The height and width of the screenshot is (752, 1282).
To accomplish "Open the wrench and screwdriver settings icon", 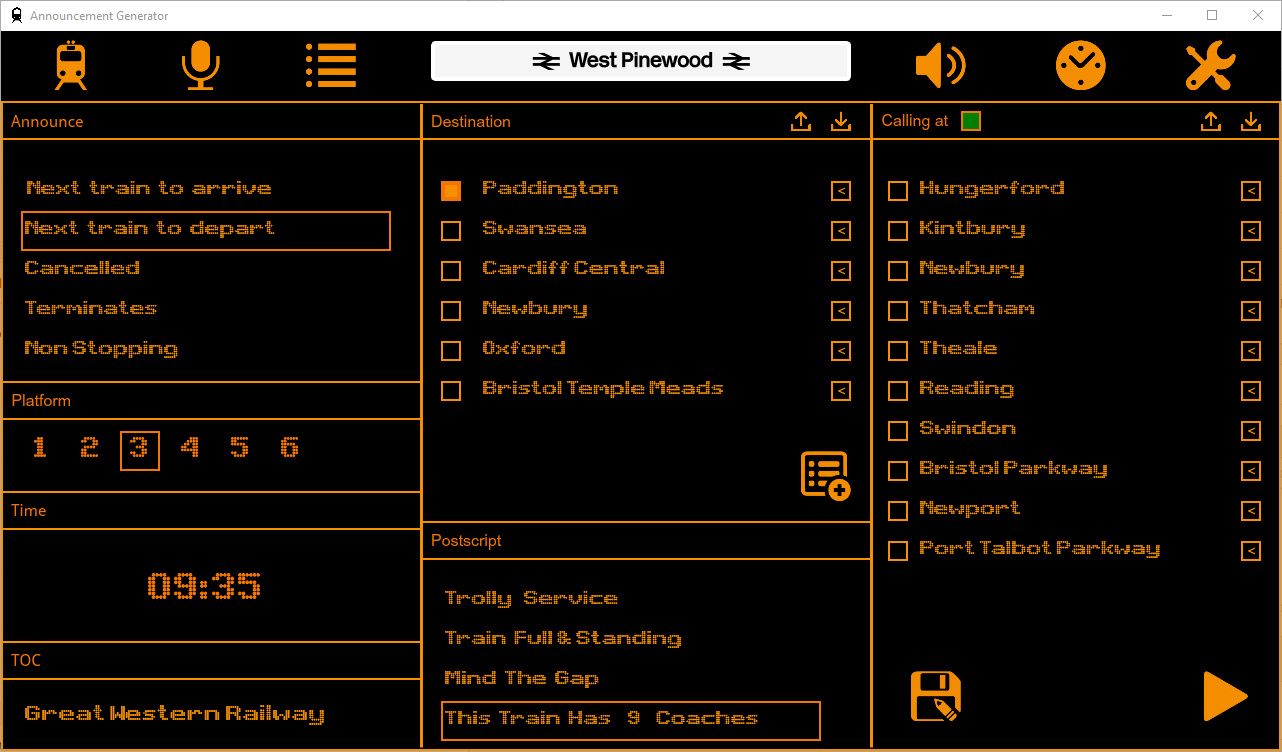I will pos(1211,66).
